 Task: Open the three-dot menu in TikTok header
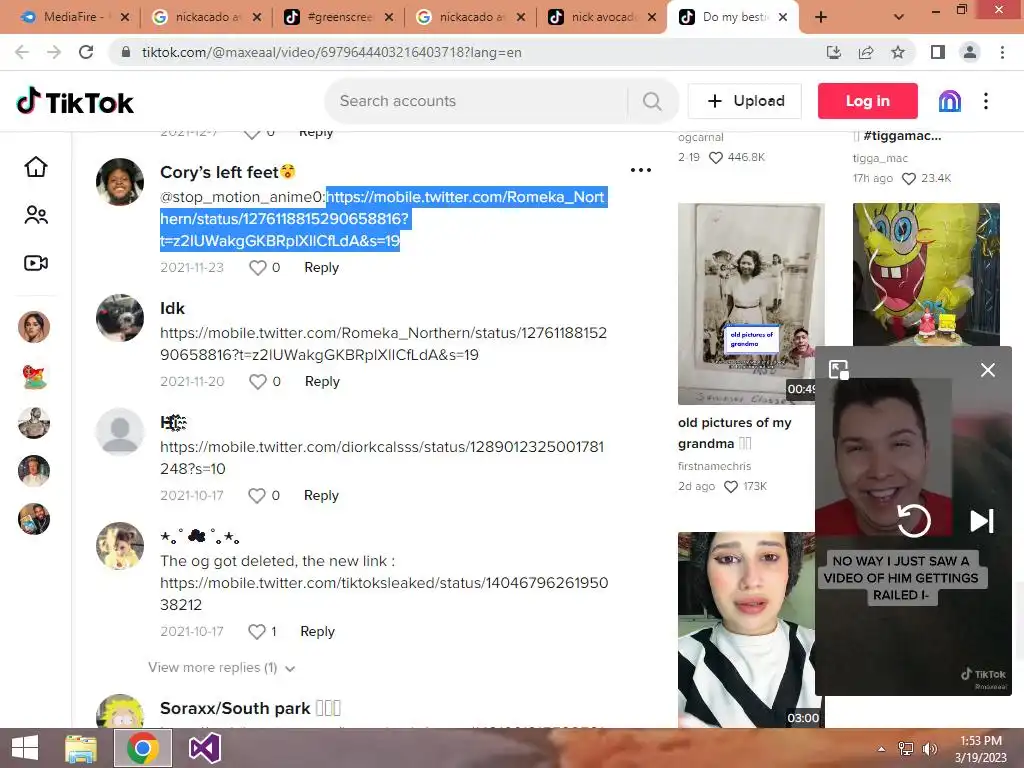tap(986, 101)
